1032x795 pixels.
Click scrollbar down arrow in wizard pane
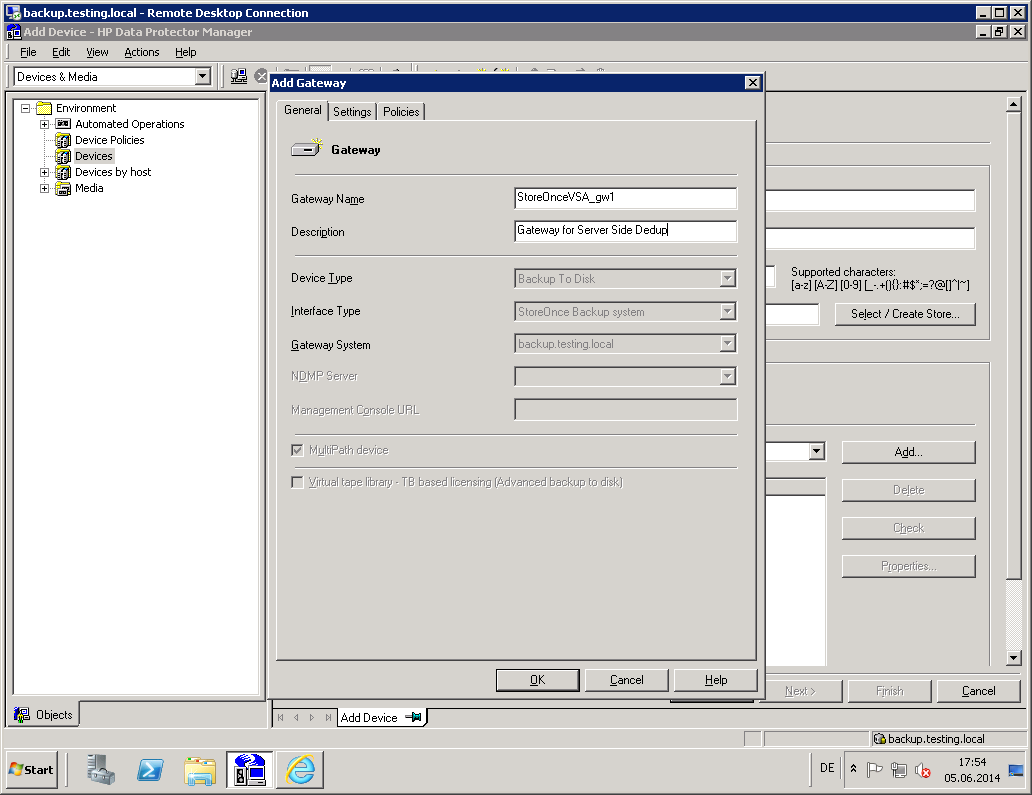1014,657
